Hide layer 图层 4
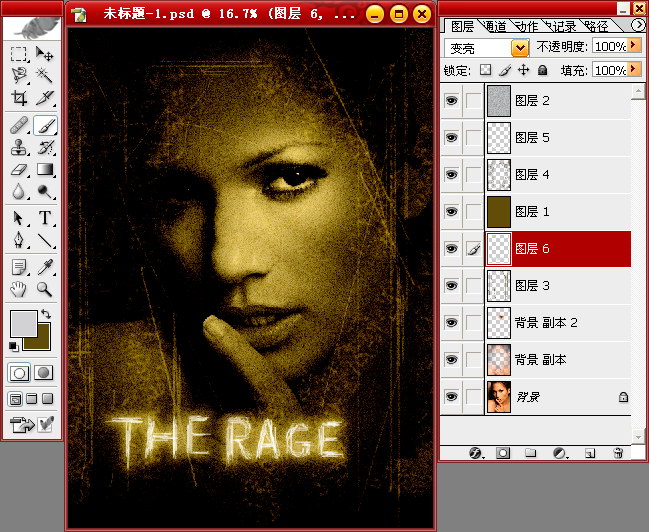Screen dimensions: 649x532 pyautogui.click(x=452, y=174)
